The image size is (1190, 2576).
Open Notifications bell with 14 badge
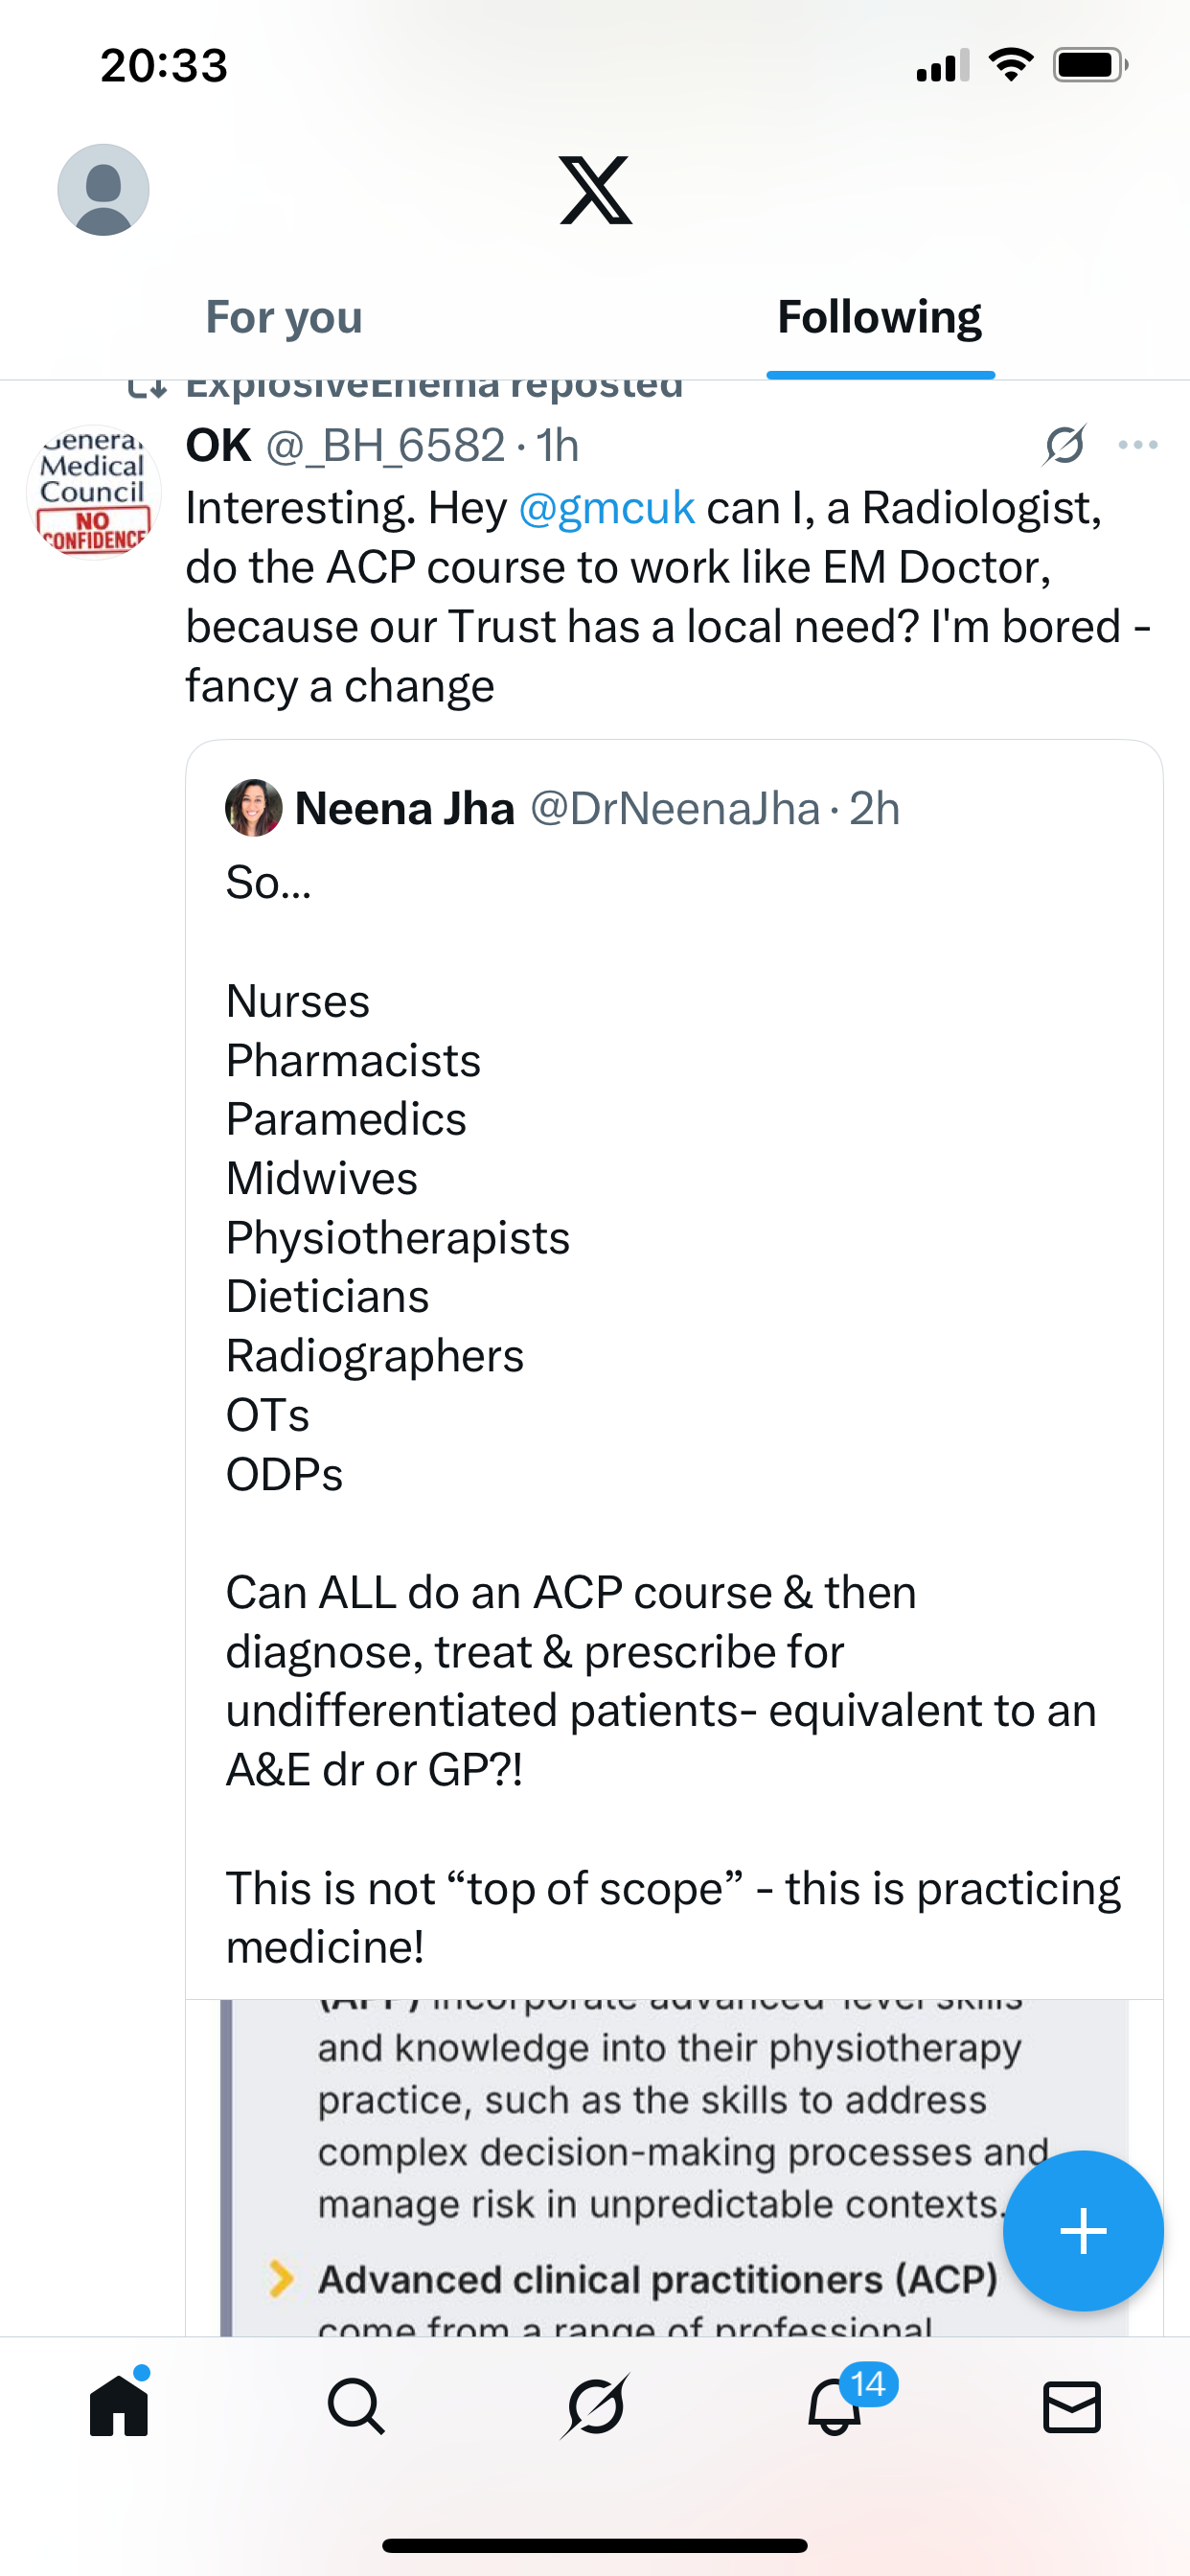[834, 2406]
